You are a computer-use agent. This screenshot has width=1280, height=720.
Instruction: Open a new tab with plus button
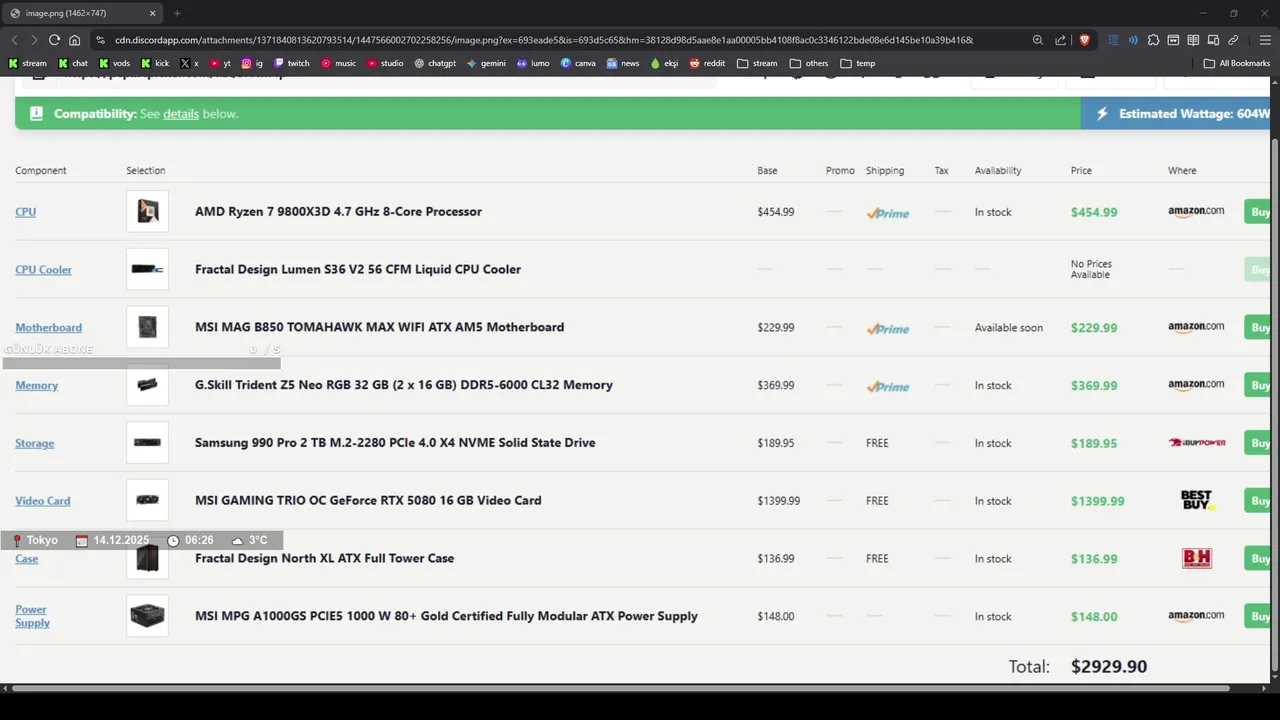click(177, 13)
